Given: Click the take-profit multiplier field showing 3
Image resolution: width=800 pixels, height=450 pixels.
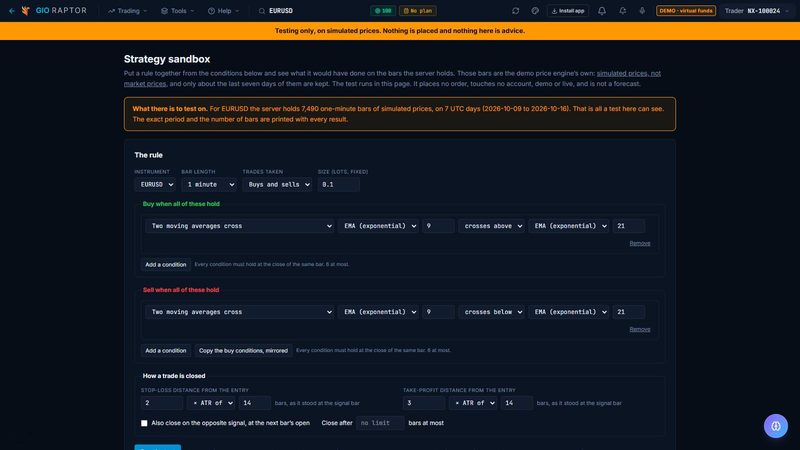Looking at the screenshot, I should tap(424, 403).
